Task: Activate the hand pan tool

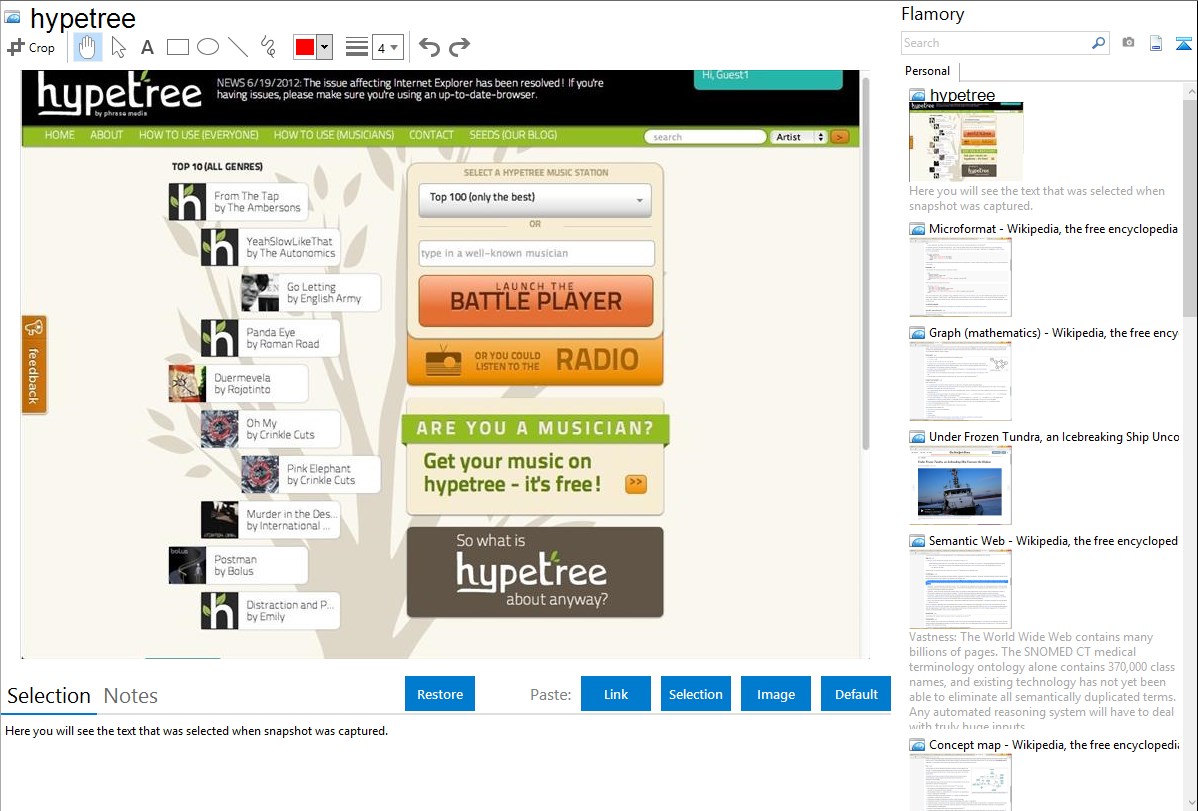Action: (87, 47)
